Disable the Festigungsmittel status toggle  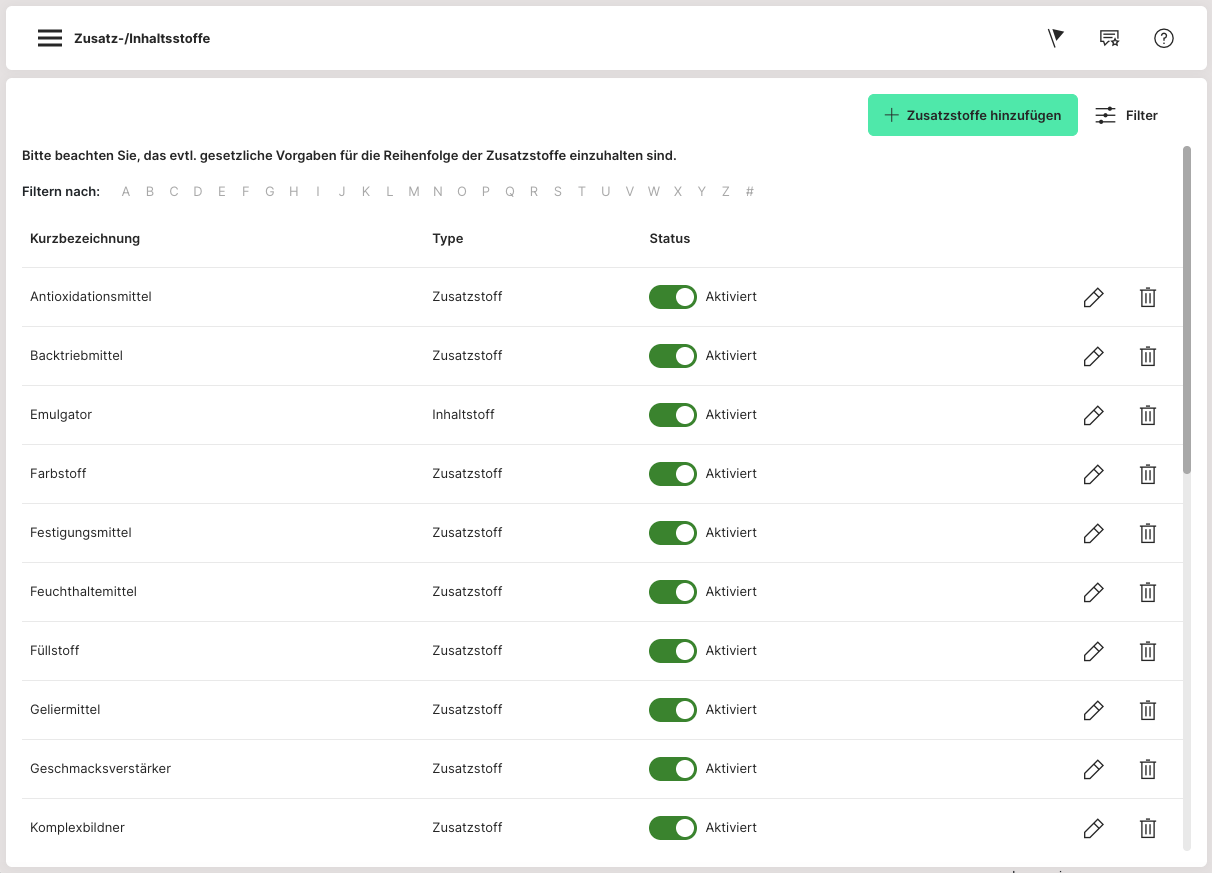(x=673, y=533)
